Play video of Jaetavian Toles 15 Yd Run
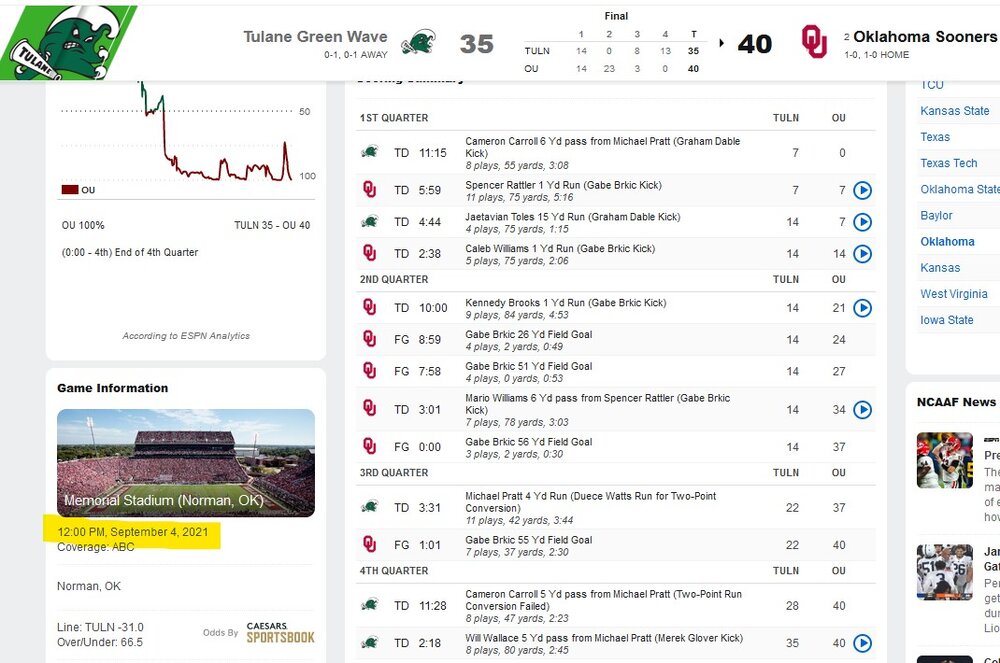This screenshot has width=1000, height=663. tap(862, 222)
